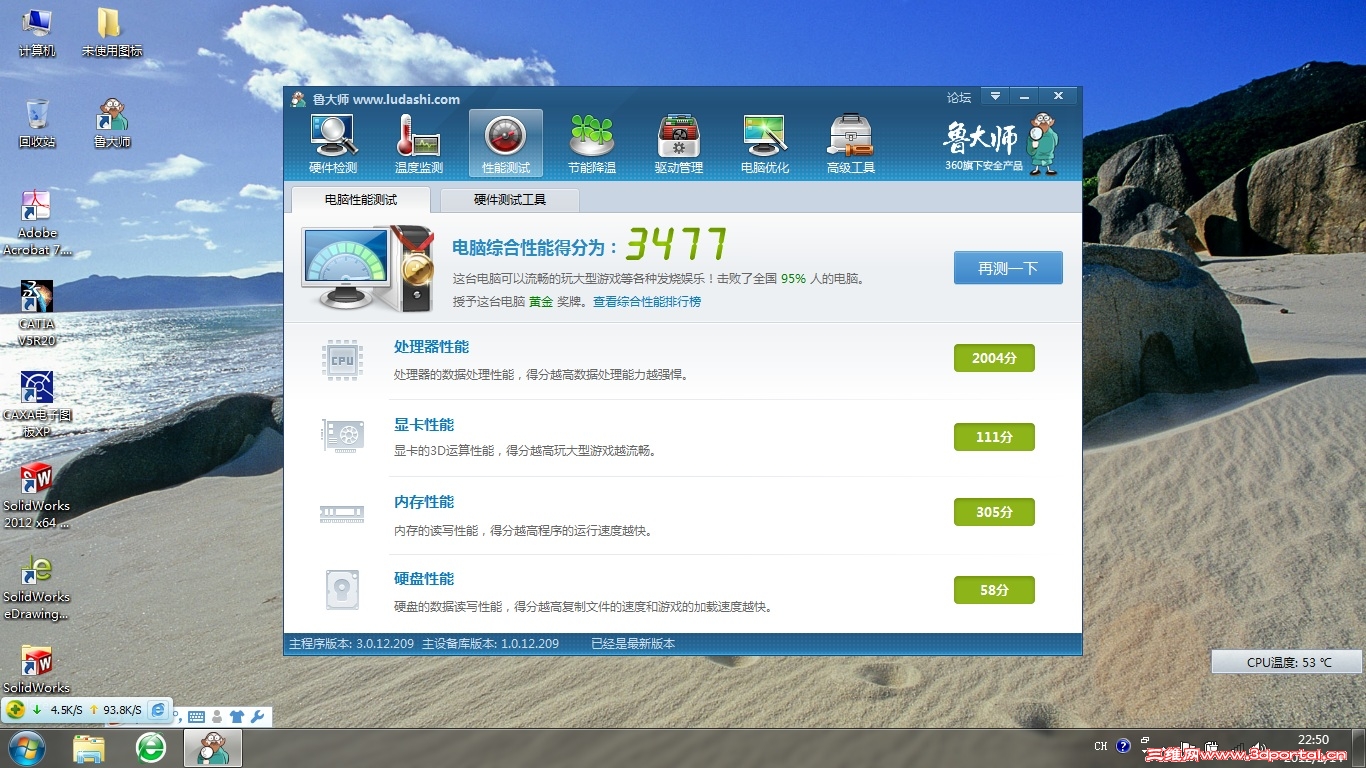Click the user avatar icon on IME toolbar
1366x768 pixels.
[217, 716]
